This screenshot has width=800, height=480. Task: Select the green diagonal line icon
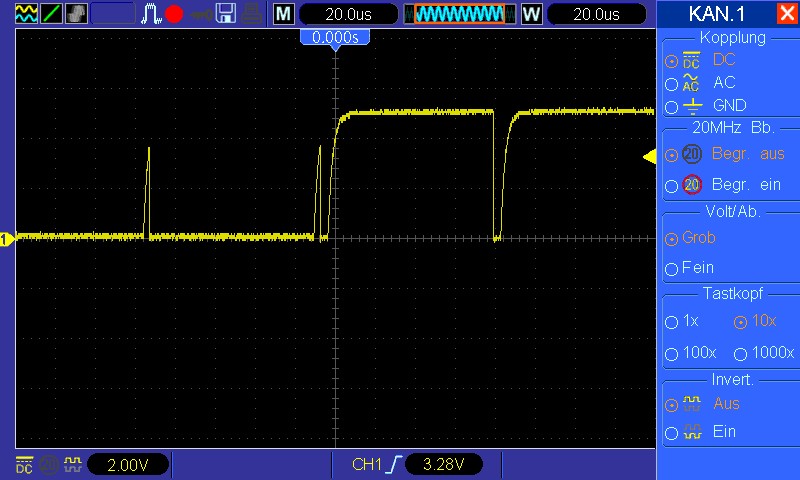[49, 14]
